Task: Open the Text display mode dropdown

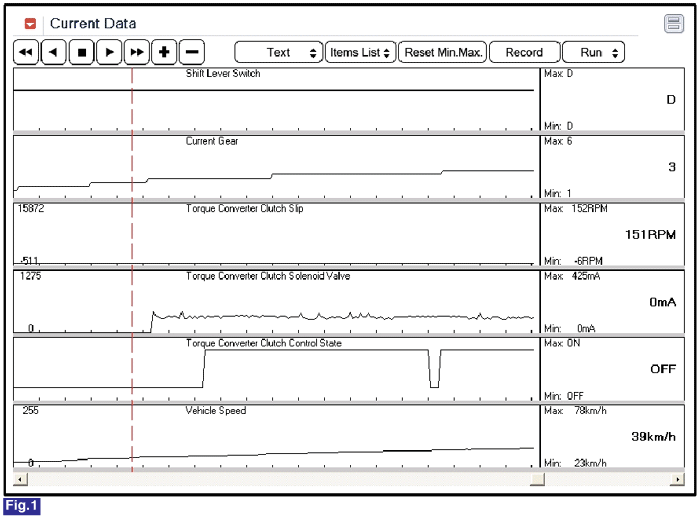Action: [x=278, y=53]
